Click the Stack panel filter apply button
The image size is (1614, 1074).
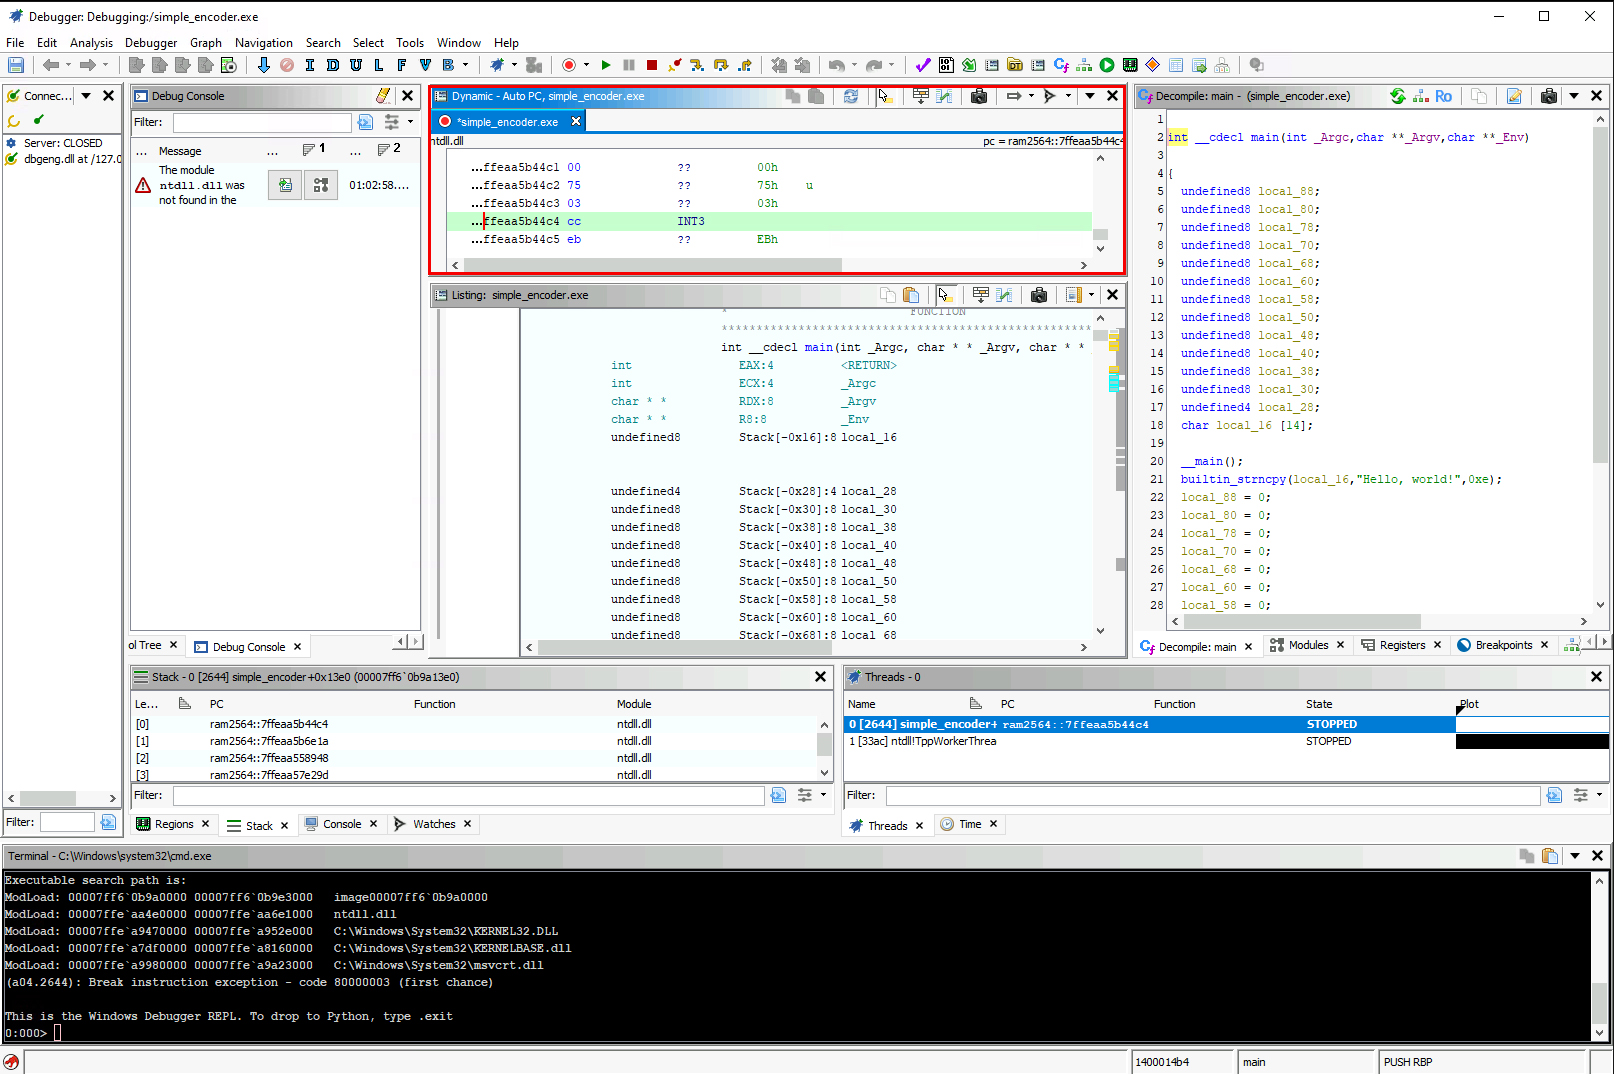coord(778,795)
